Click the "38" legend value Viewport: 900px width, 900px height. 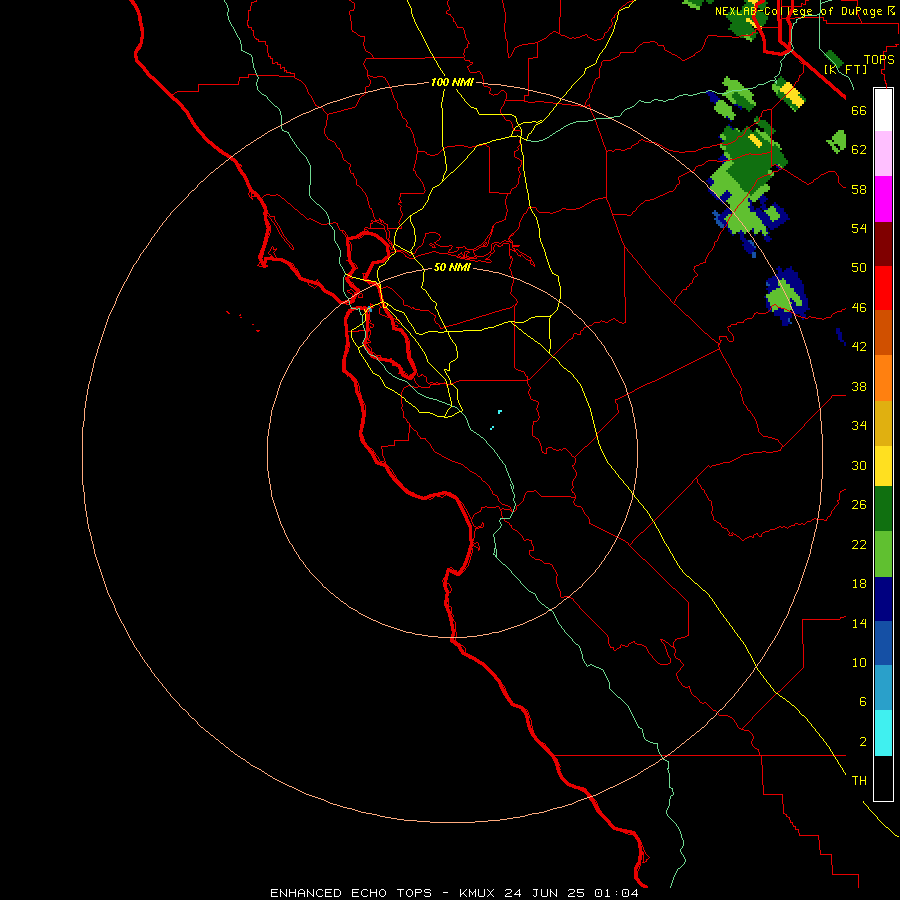(x=859, y=386)
